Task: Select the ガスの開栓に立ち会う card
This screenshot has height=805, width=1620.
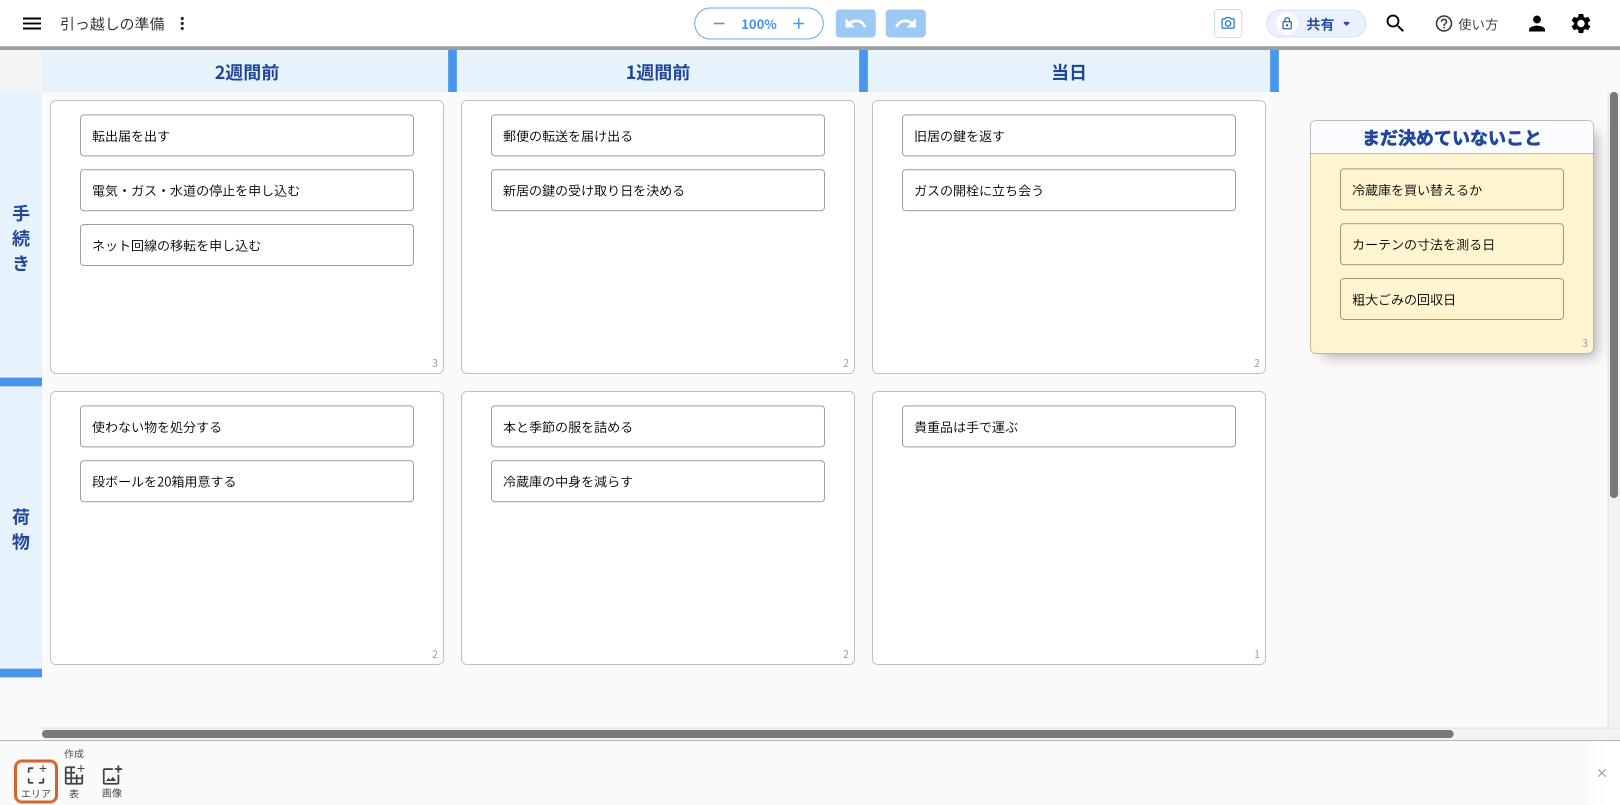Action: click(1069, 190)
